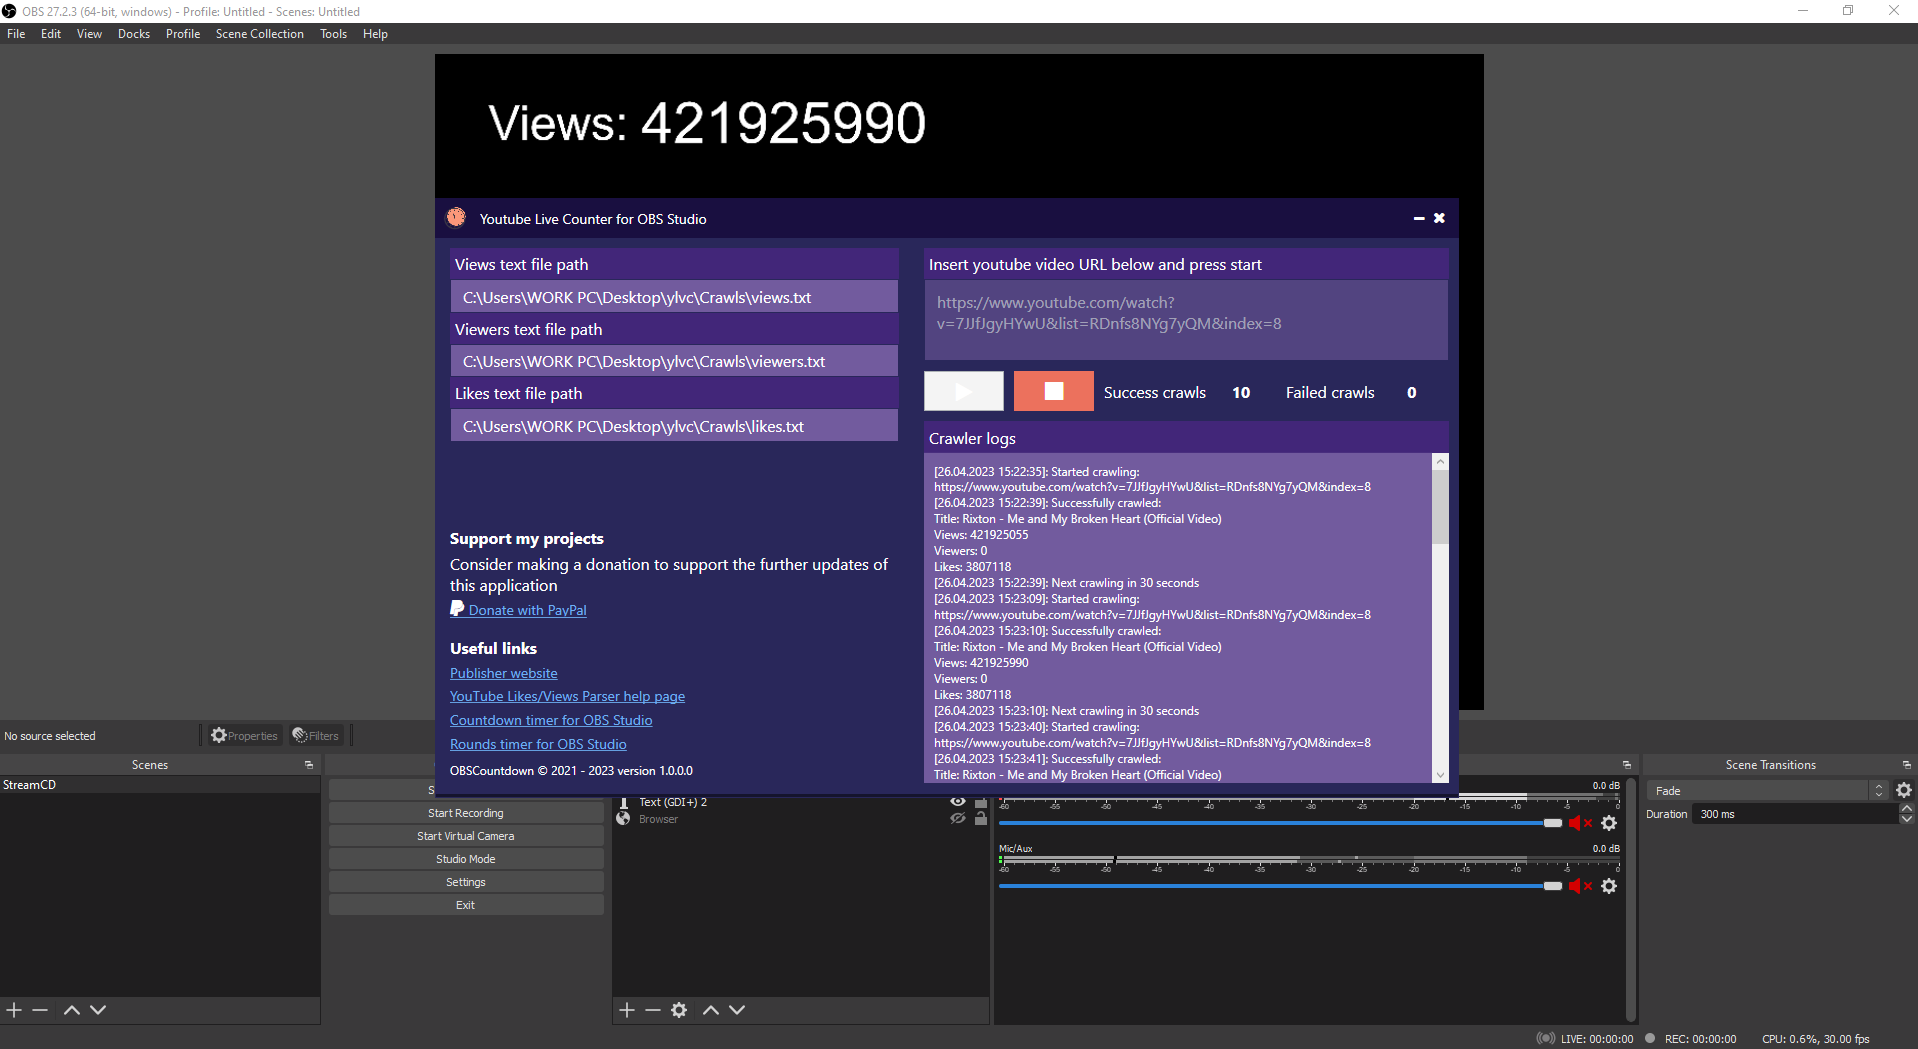The image size is (1918, 1049).
Task: Increase transition duration with up arrow
Action: 1907,809
